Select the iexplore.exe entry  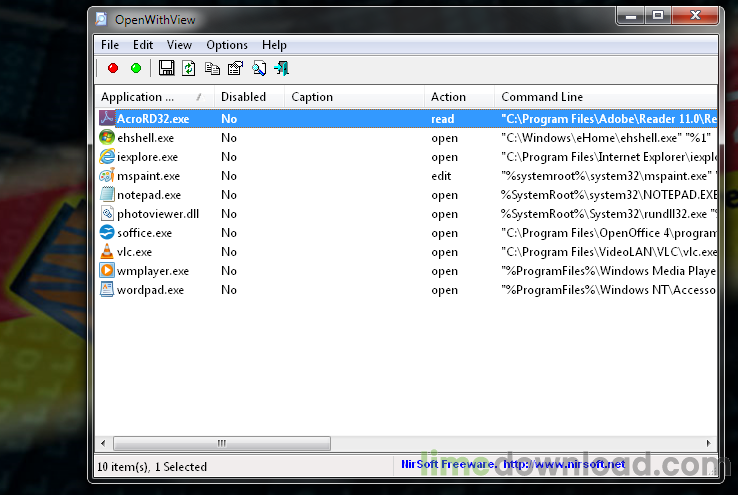coord(147,157)
